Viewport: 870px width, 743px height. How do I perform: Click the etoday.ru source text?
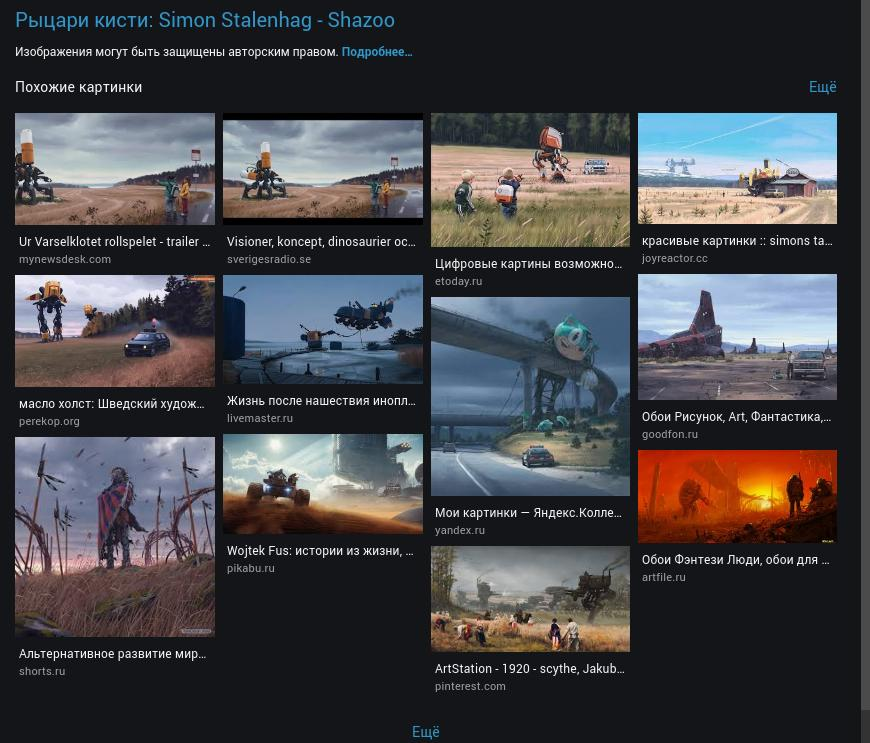[459, 281]
